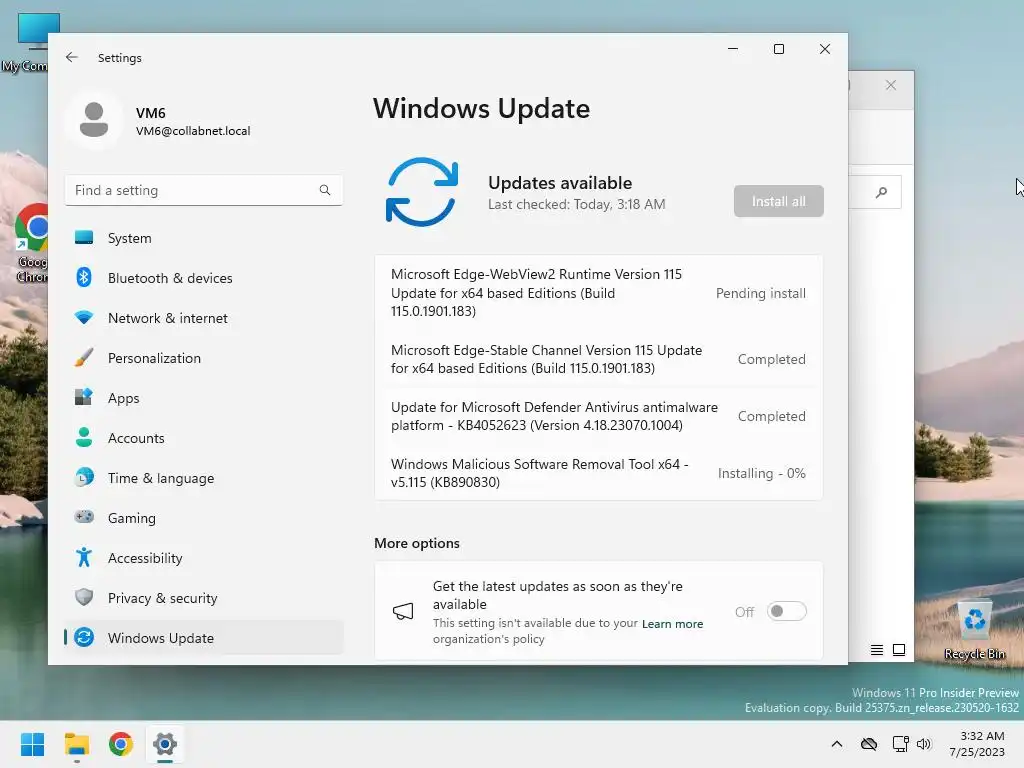The width and height of the screenshot is (1024, 768).
Task: Click the Windows Update sync icon in sidebar
Action: point(84,637)
